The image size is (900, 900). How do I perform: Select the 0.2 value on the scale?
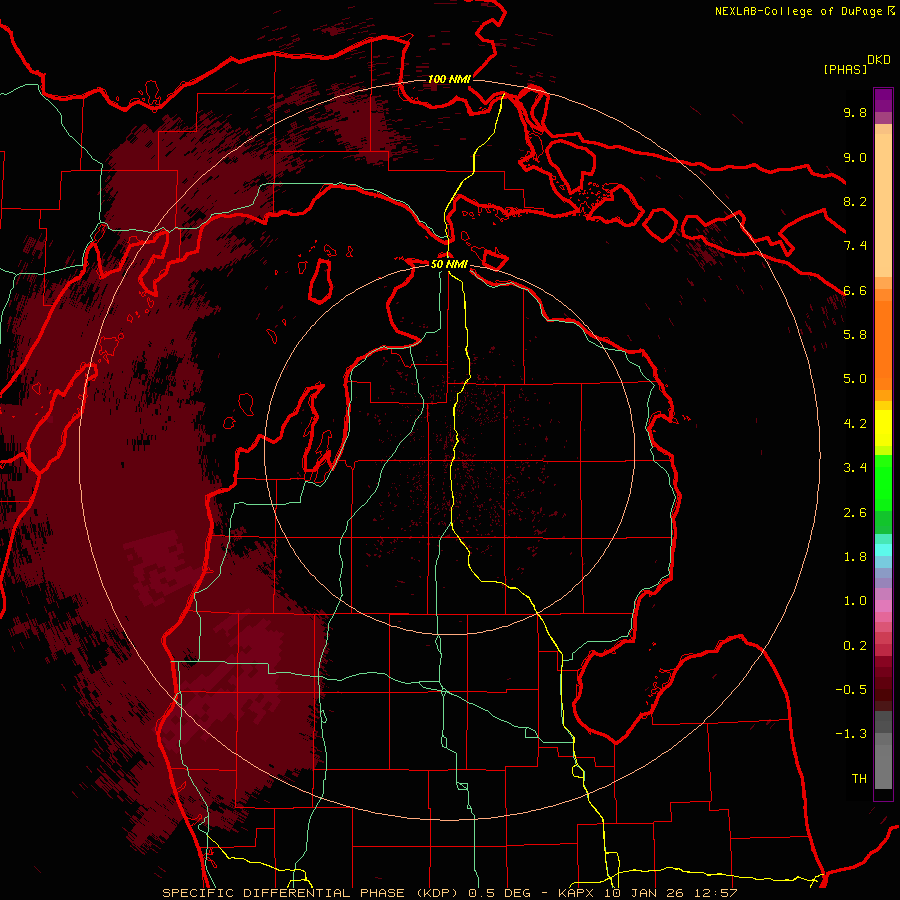tap(855, 646)
